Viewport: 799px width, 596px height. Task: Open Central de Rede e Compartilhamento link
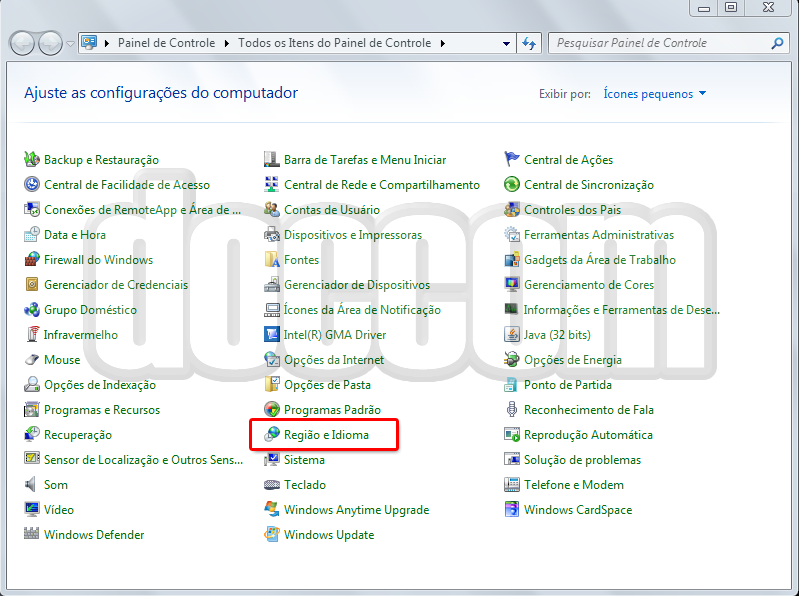382,184
